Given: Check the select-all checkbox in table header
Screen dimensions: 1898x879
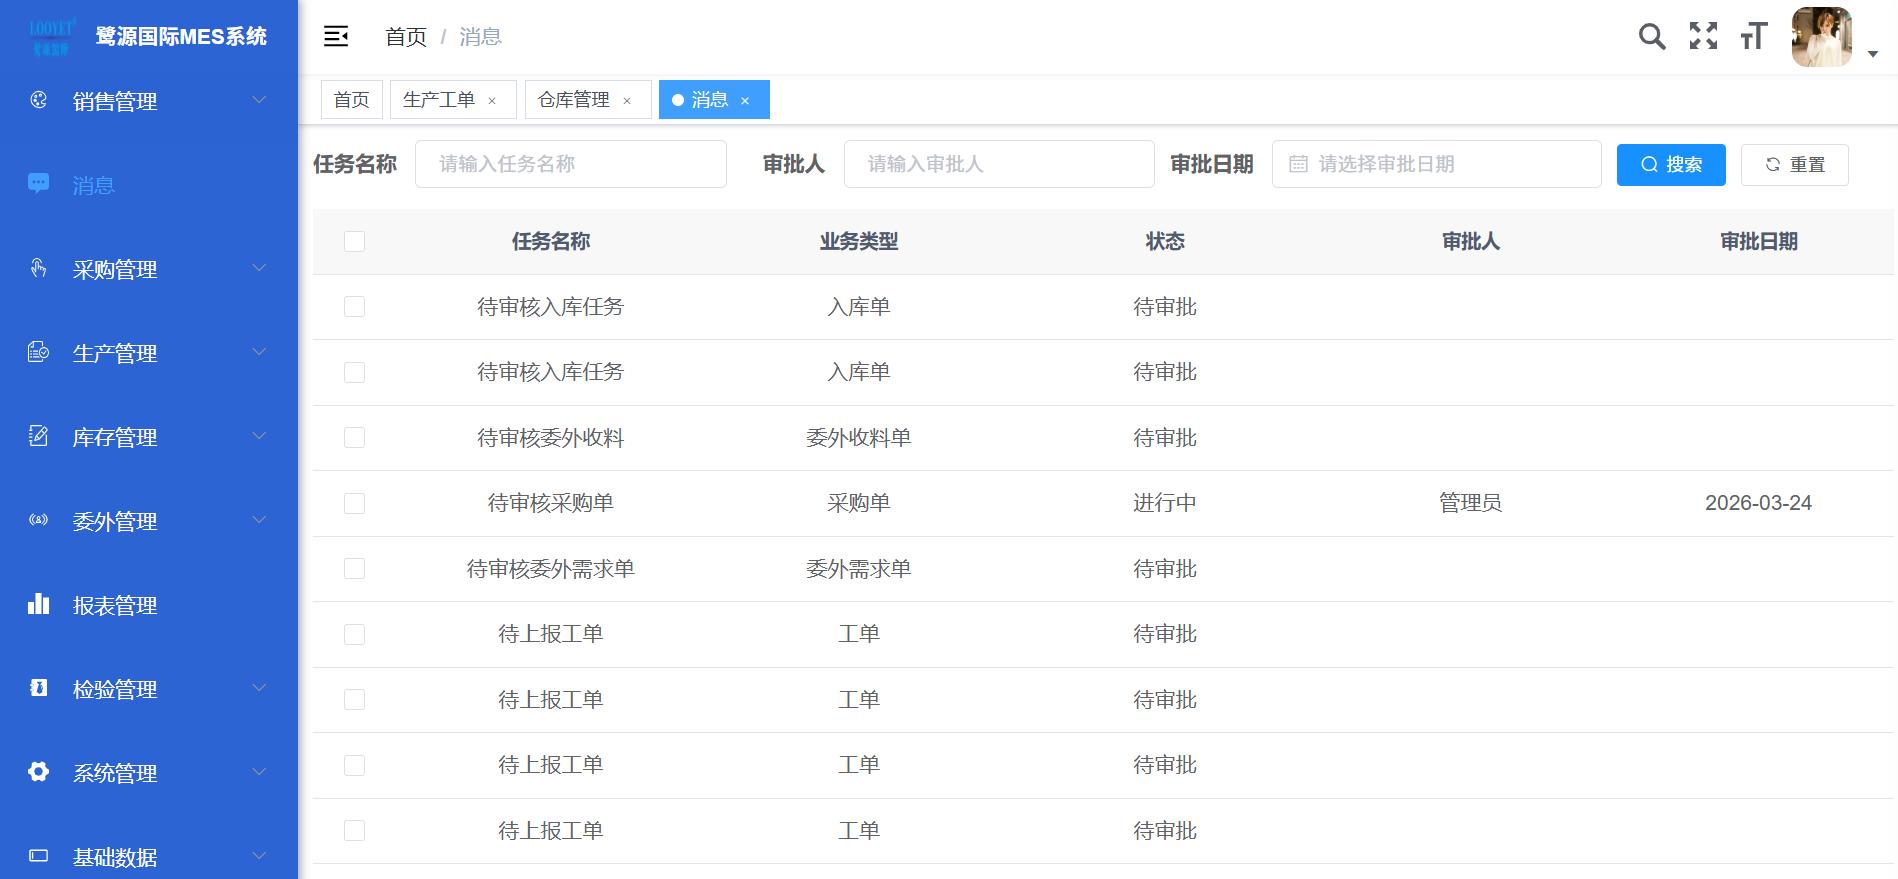Looking at the screenshot, I should [x=354, y=241].
